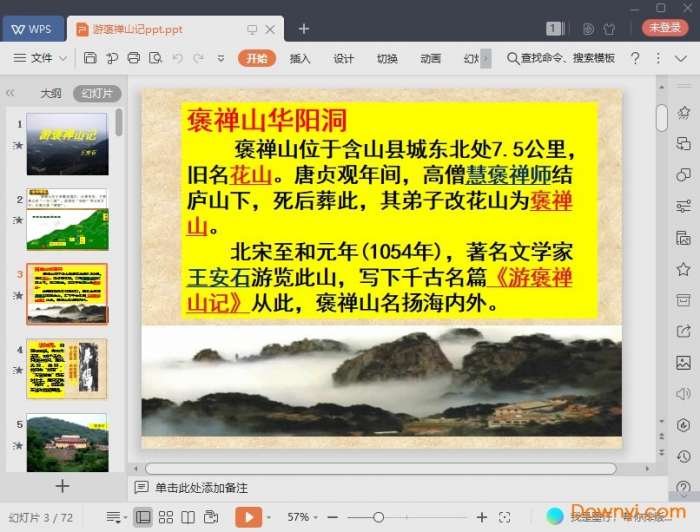
Task: Switch to the 动画 ribbon tab
Action: 430,58
